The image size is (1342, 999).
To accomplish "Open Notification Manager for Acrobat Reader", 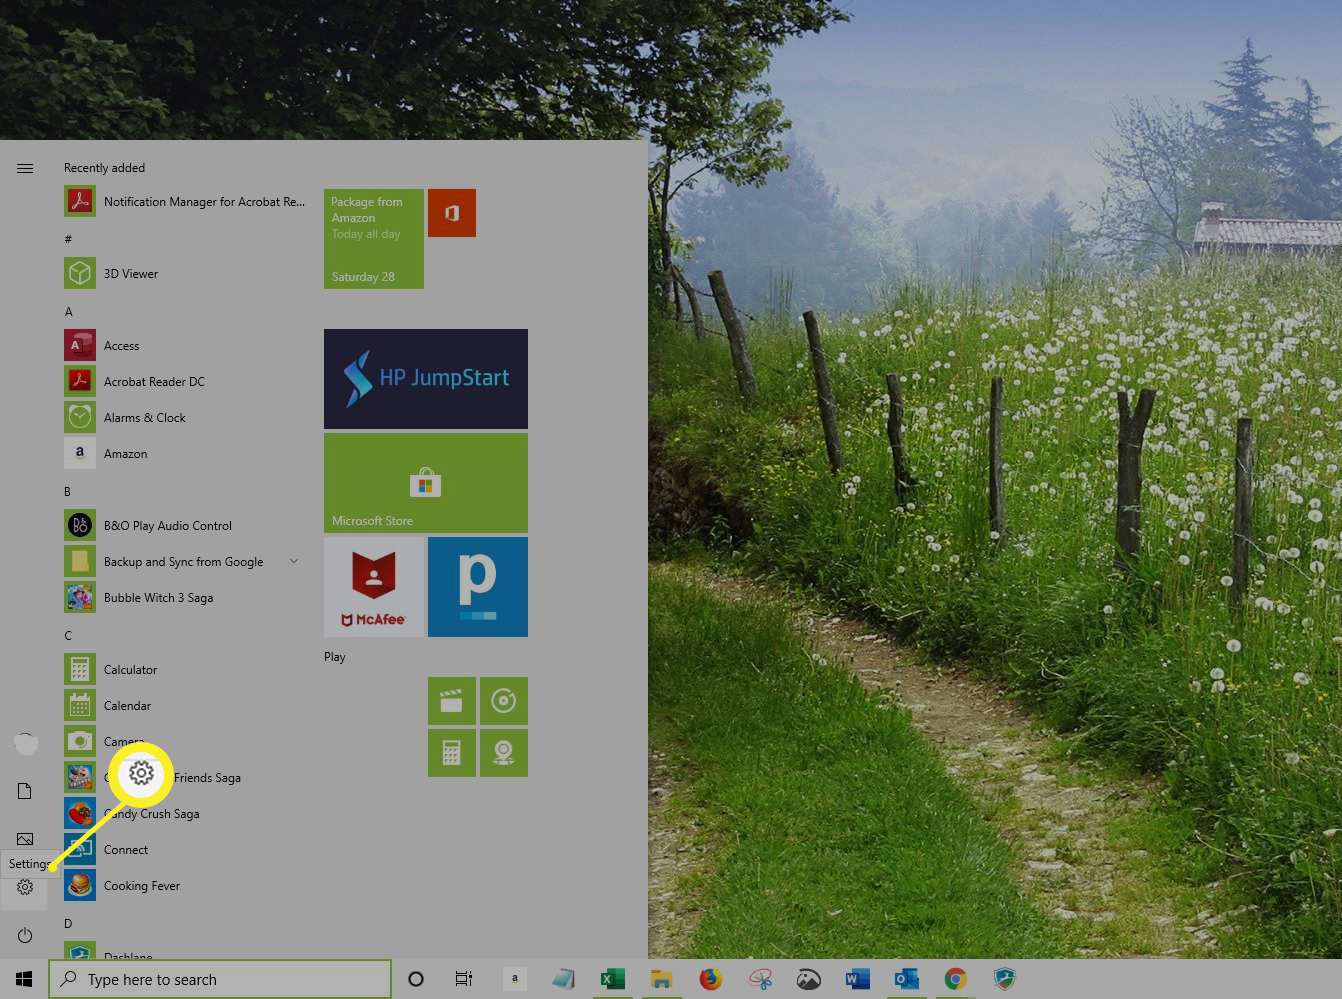I will pyautogui.click(x=184, y=201).
